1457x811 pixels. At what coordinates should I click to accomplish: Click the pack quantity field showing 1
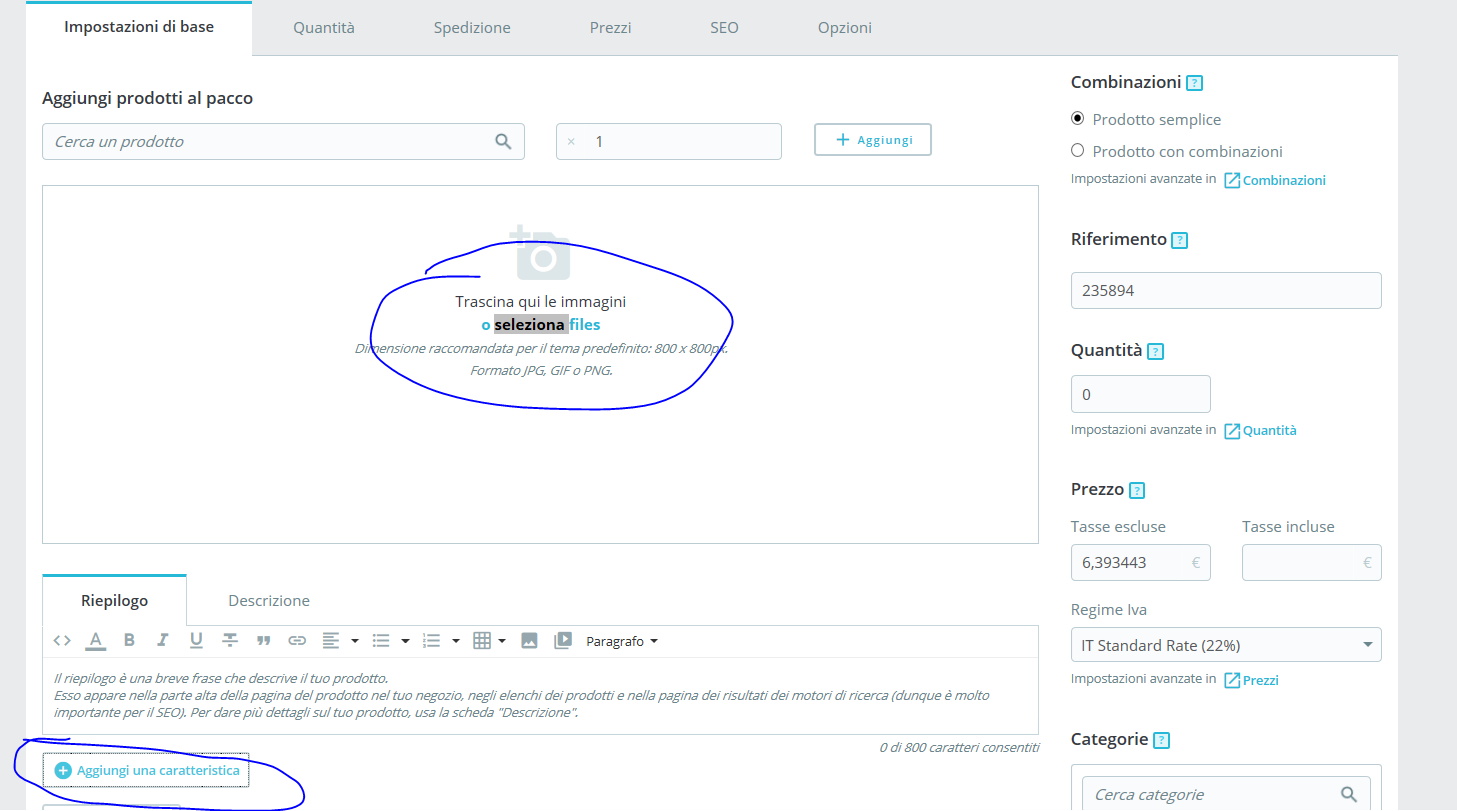click(x=668, y=141)
